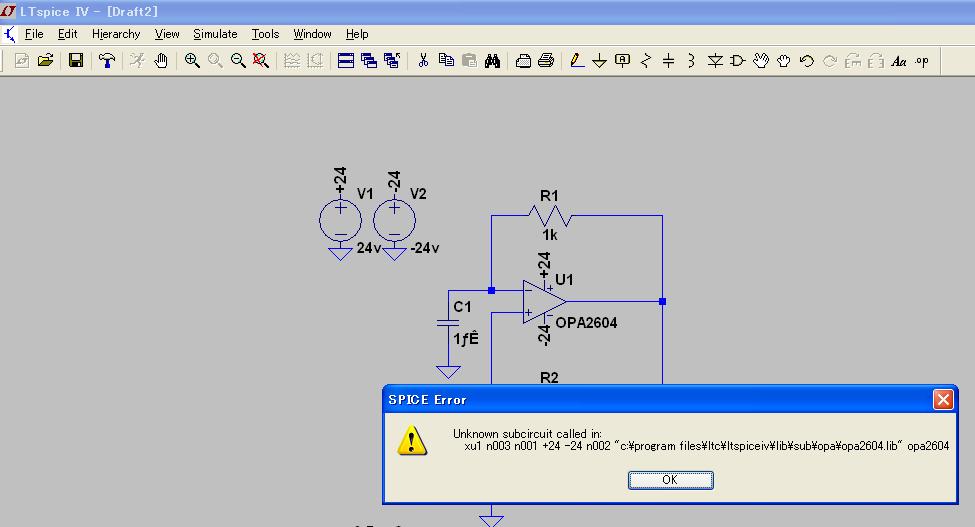Click the R2 label text
Image resolution: width=975 pixels, height=527 pixels.
coord(549,377)
